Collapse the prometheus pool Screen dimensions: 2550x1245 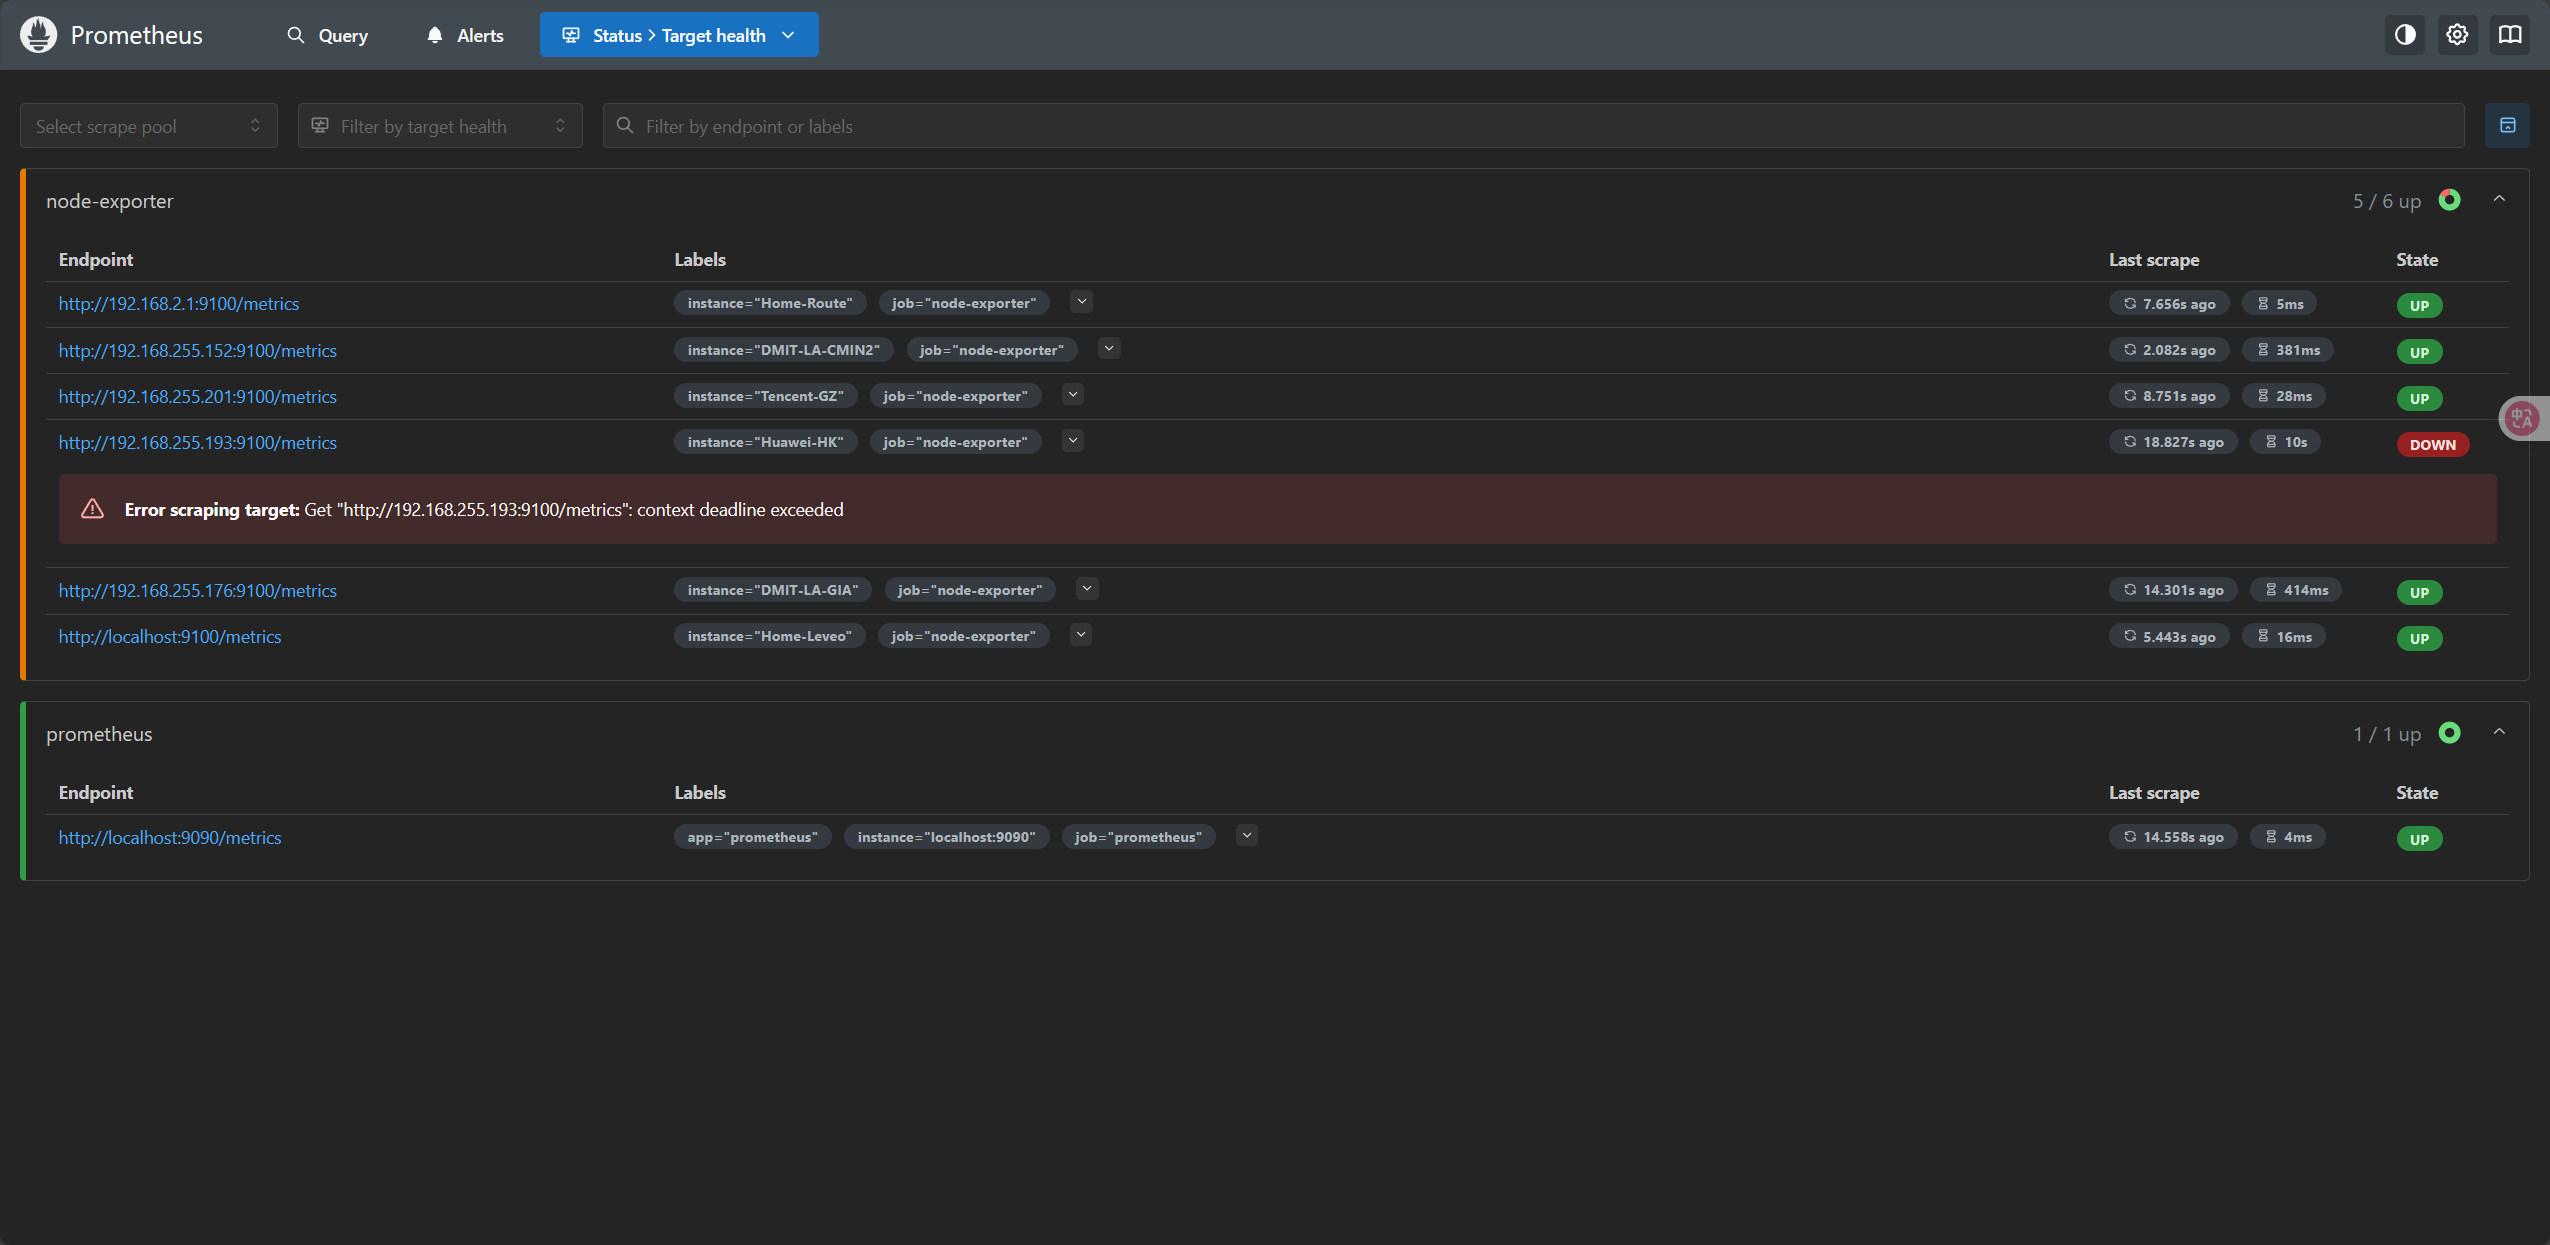point(2499,732)
